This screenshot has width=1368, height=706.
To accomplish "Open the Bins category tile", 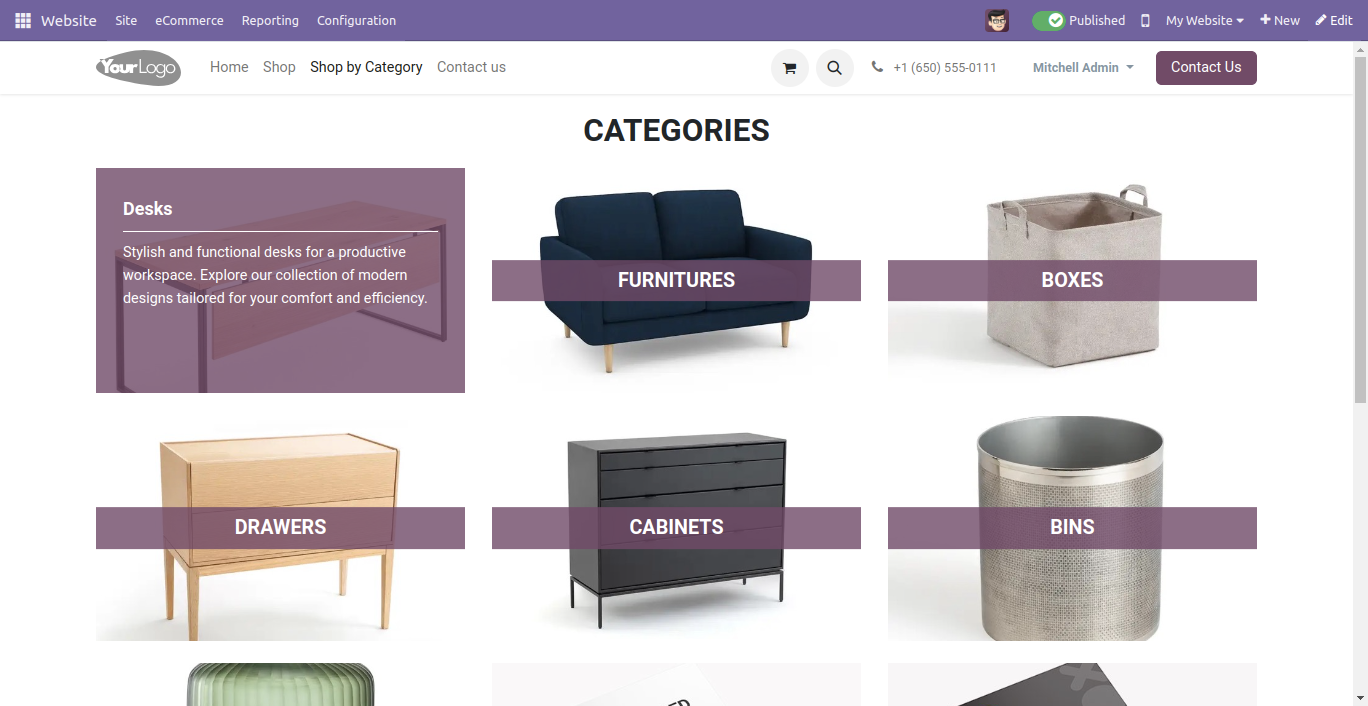I will click(x=1072, y=527).
